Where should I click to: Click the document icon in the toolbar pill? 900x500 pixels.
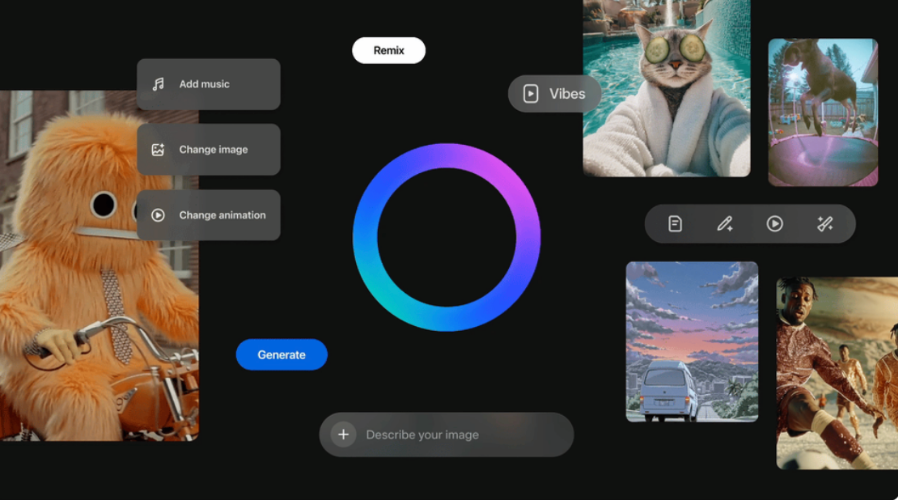click(675, 224)
